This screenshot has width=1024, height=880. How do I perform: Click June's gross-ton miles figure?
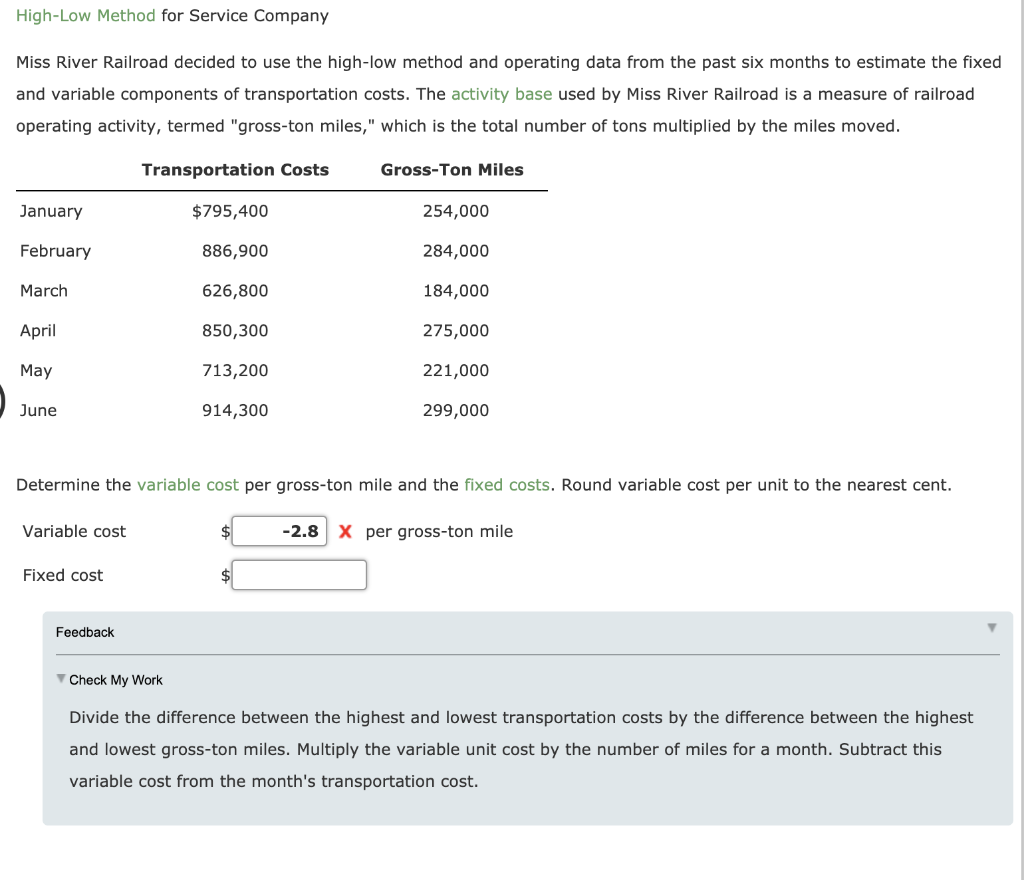457,410
